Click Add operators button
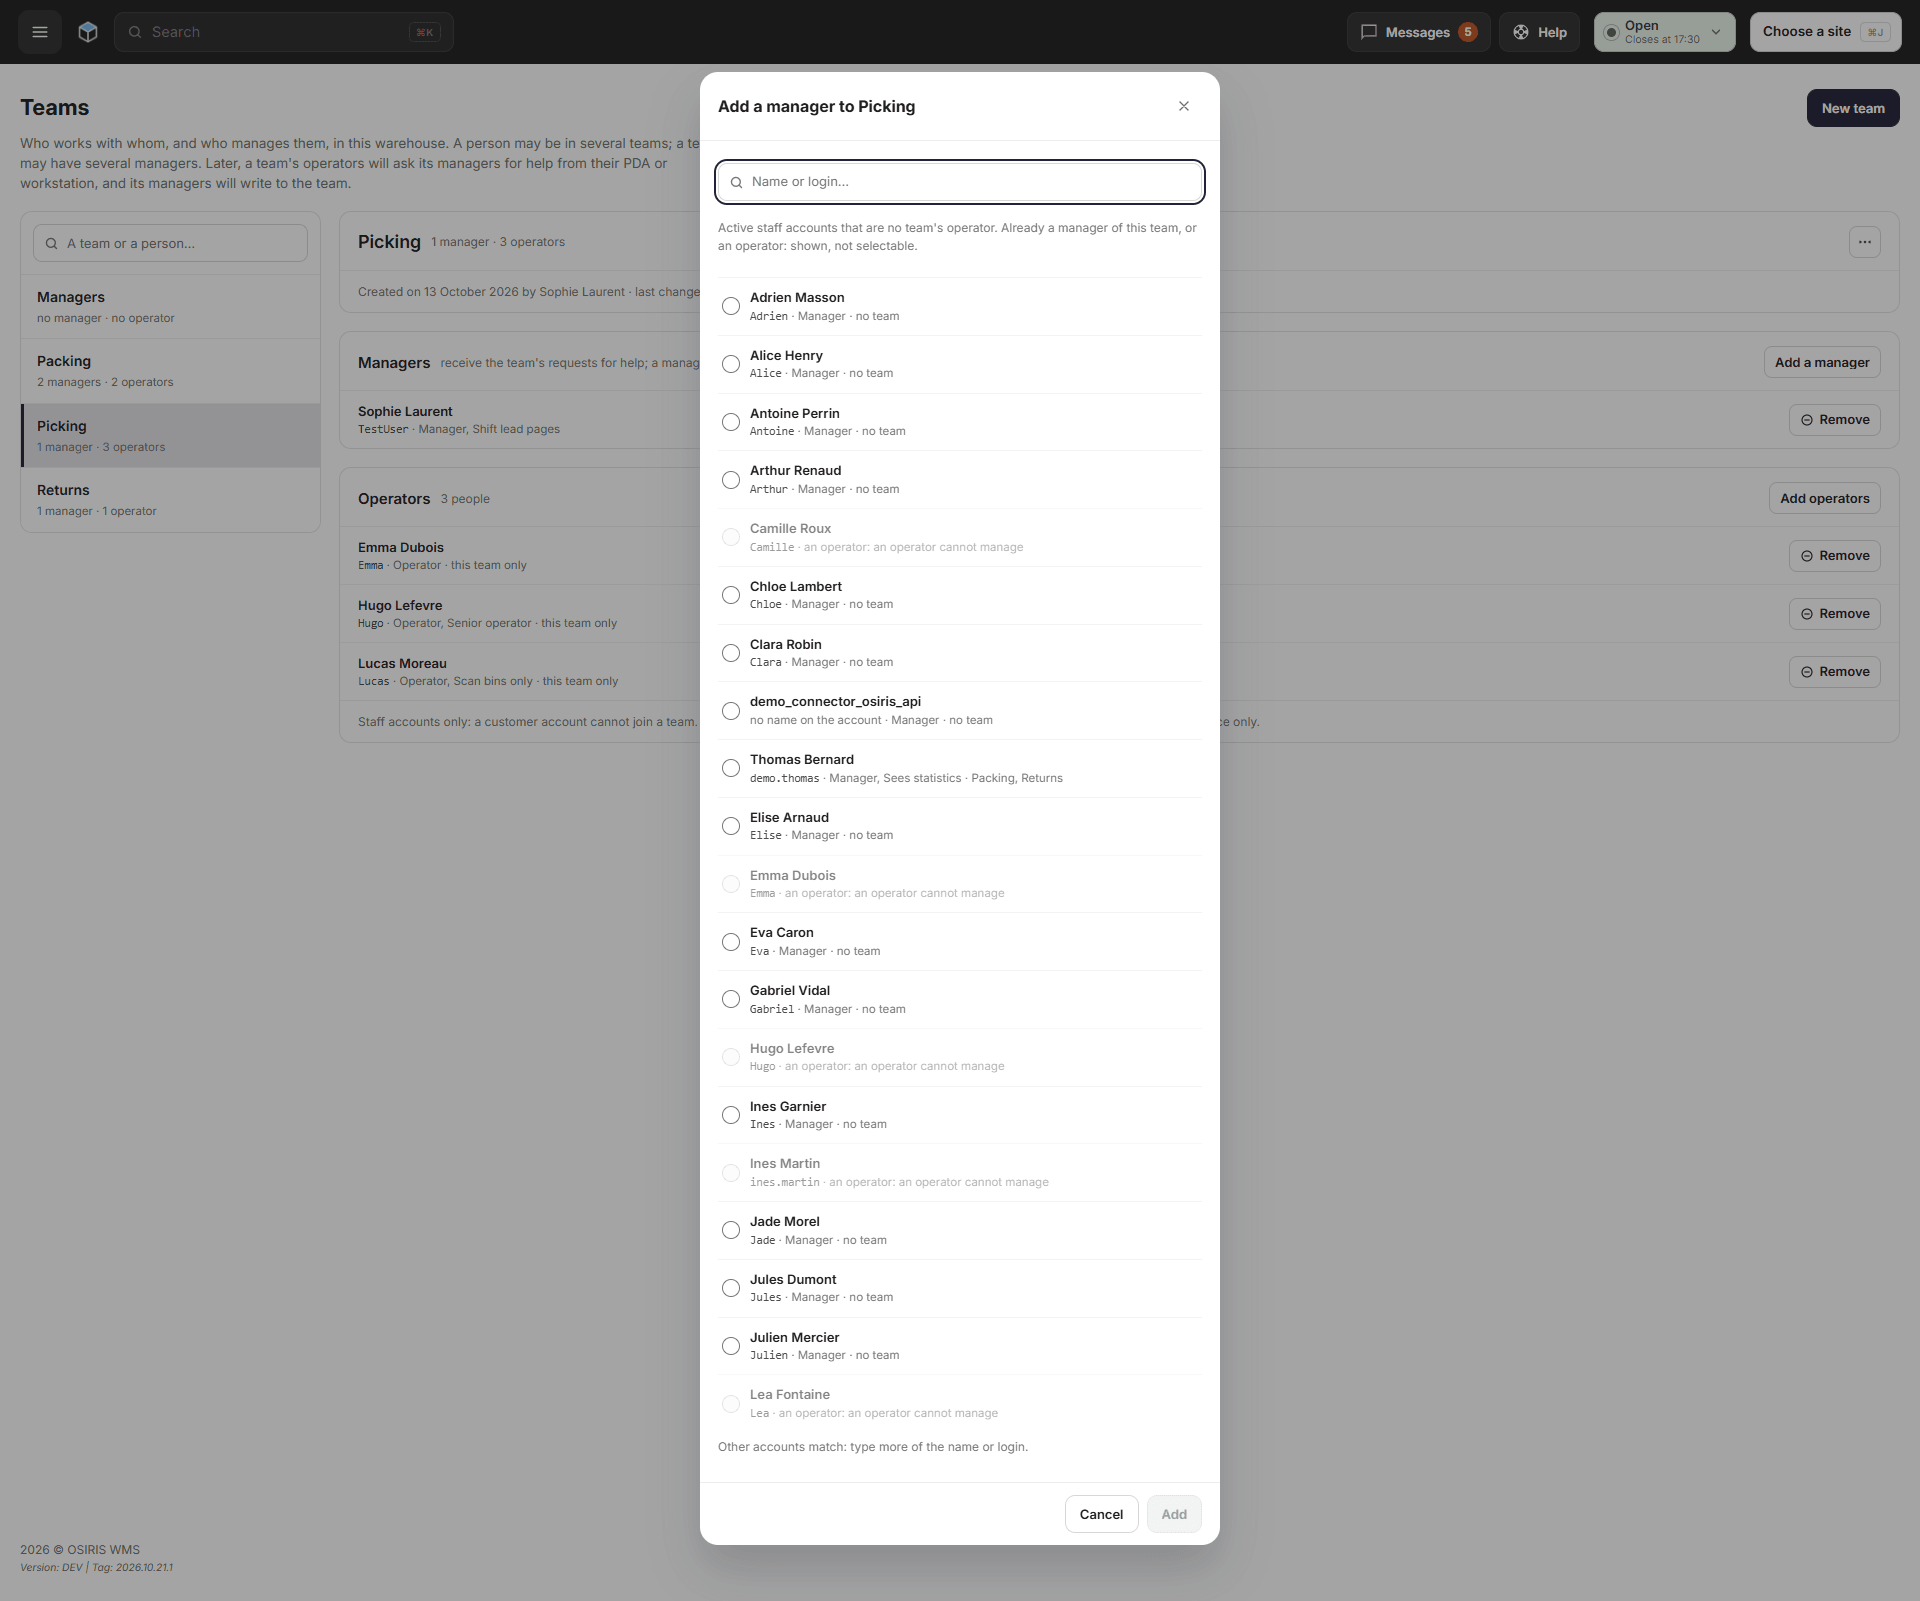 (1824, 498)
